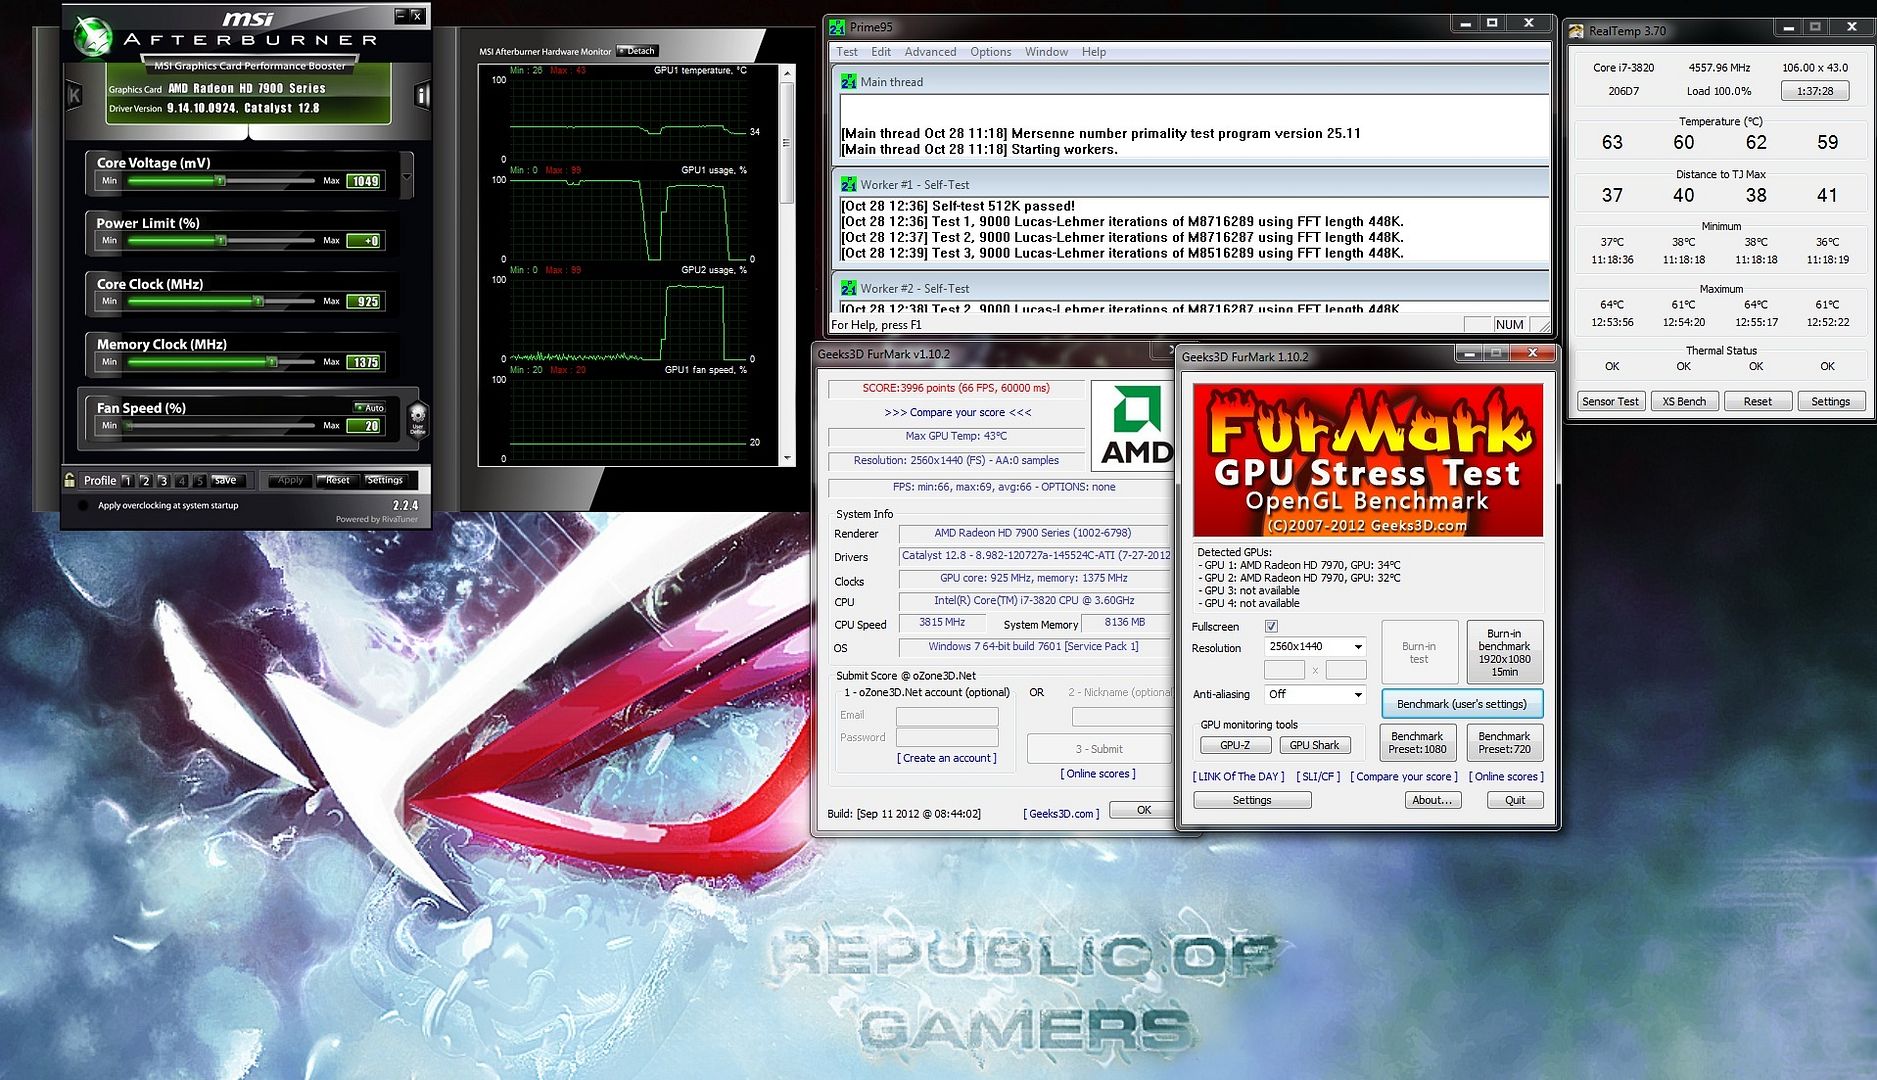Select Afterburner profile slot 2
Screen dimensions: 1877x1080
tap(145, 481)
